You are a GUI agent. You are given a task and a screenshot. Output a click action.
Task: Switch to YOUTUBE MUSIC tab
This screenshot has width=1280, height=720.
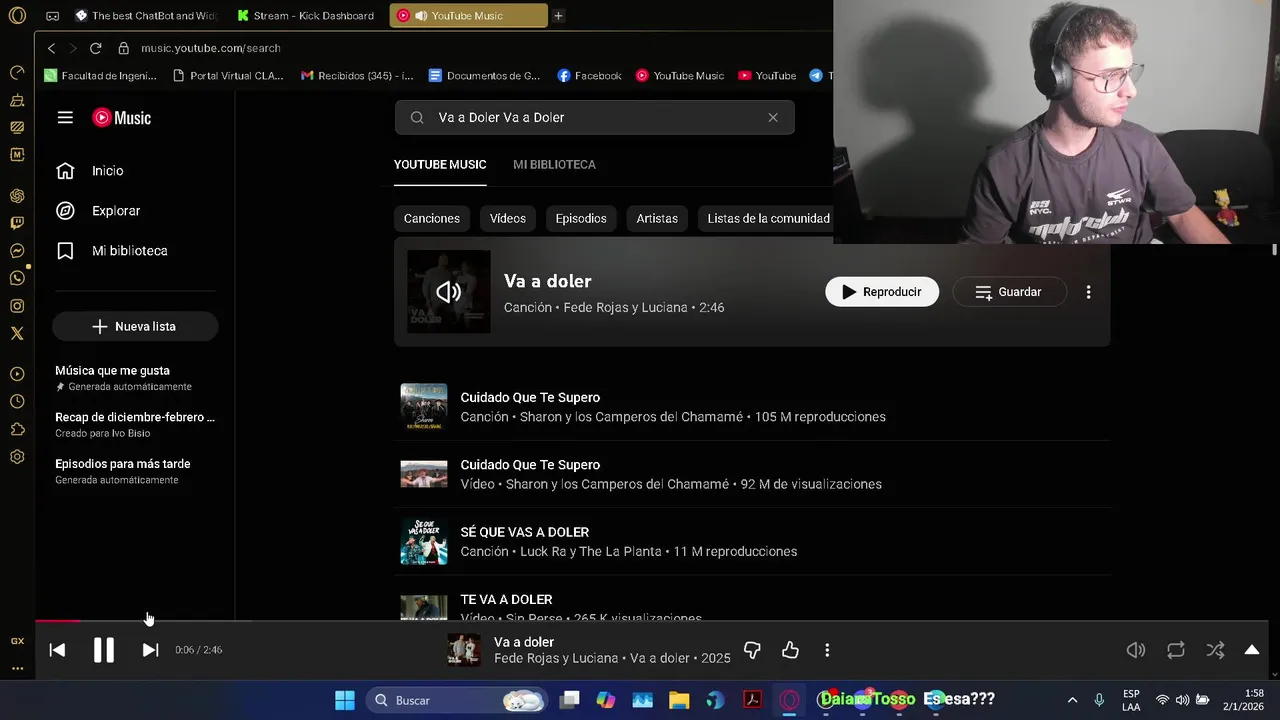pyautogui.click(x=440, y=165)
